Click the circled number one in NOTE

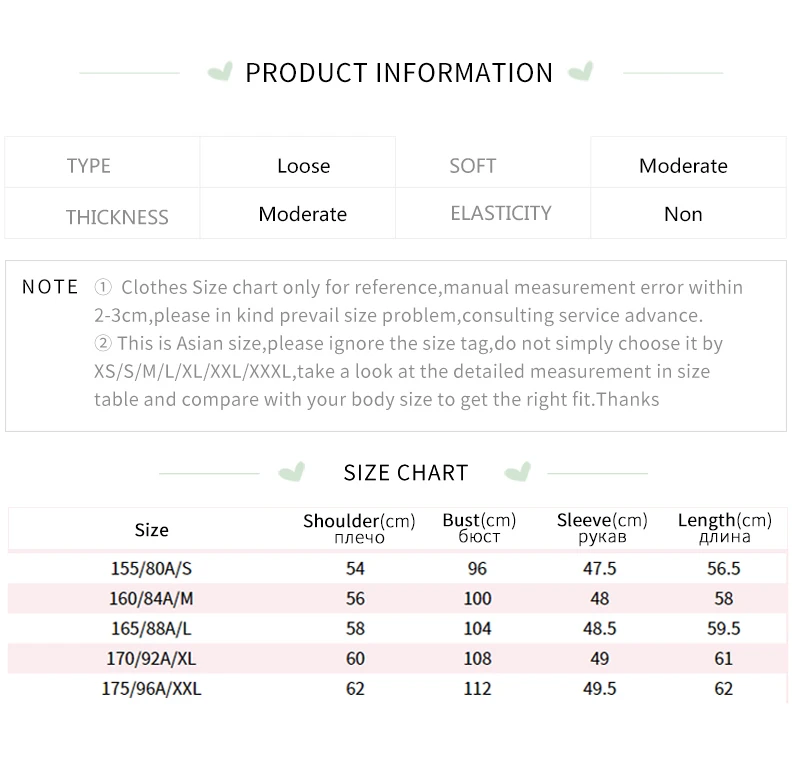(103, 287)
